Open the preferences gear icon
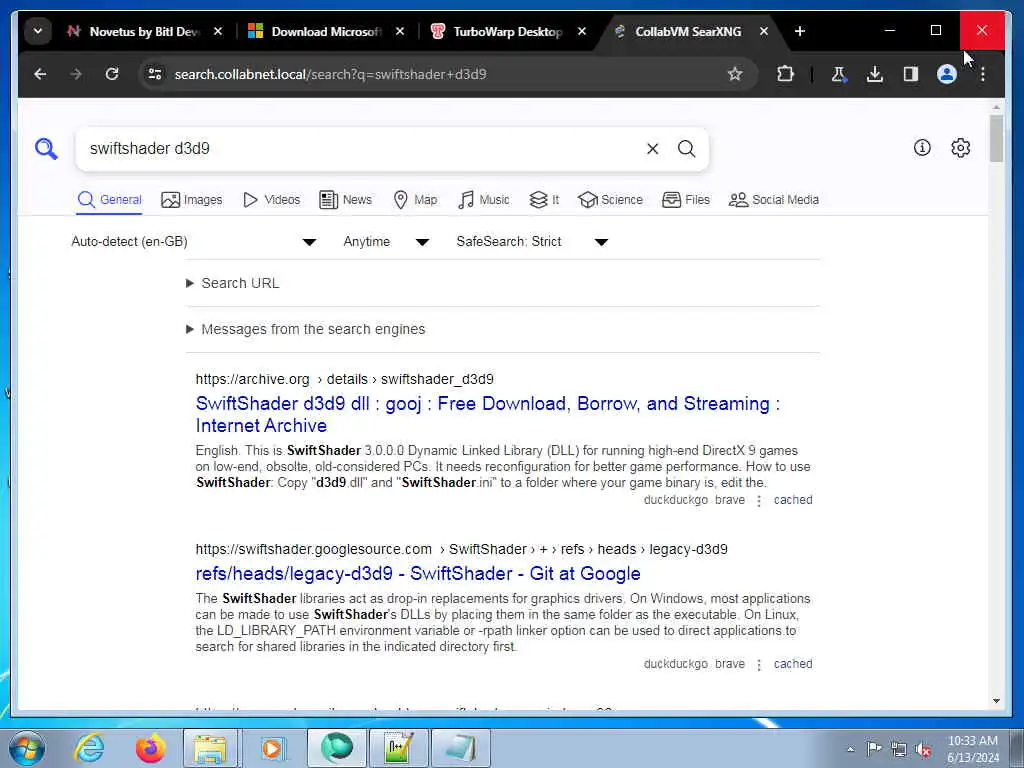Screen dimensions: 1024x768 pos(960,148)
